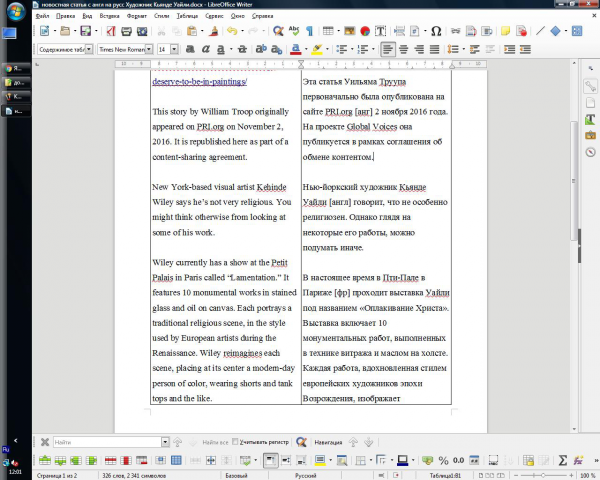Select the Line drawing tool
Screen dimensions: 600x480
540,31
